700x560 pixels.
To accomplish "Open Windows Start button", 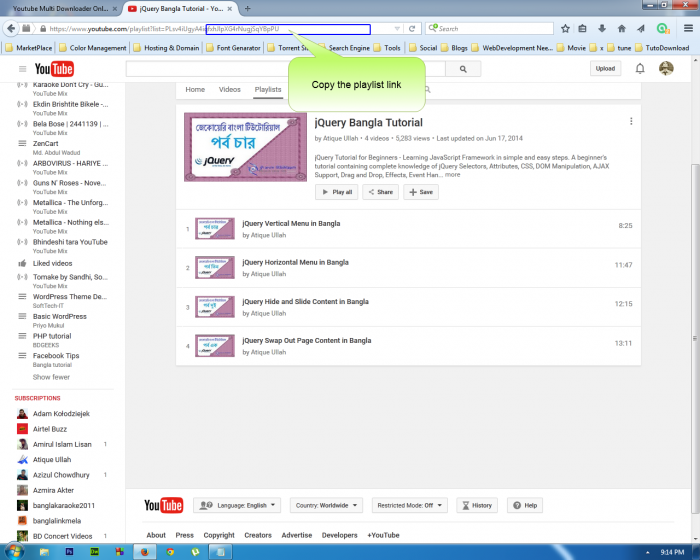I will click(x=14, y=552).
